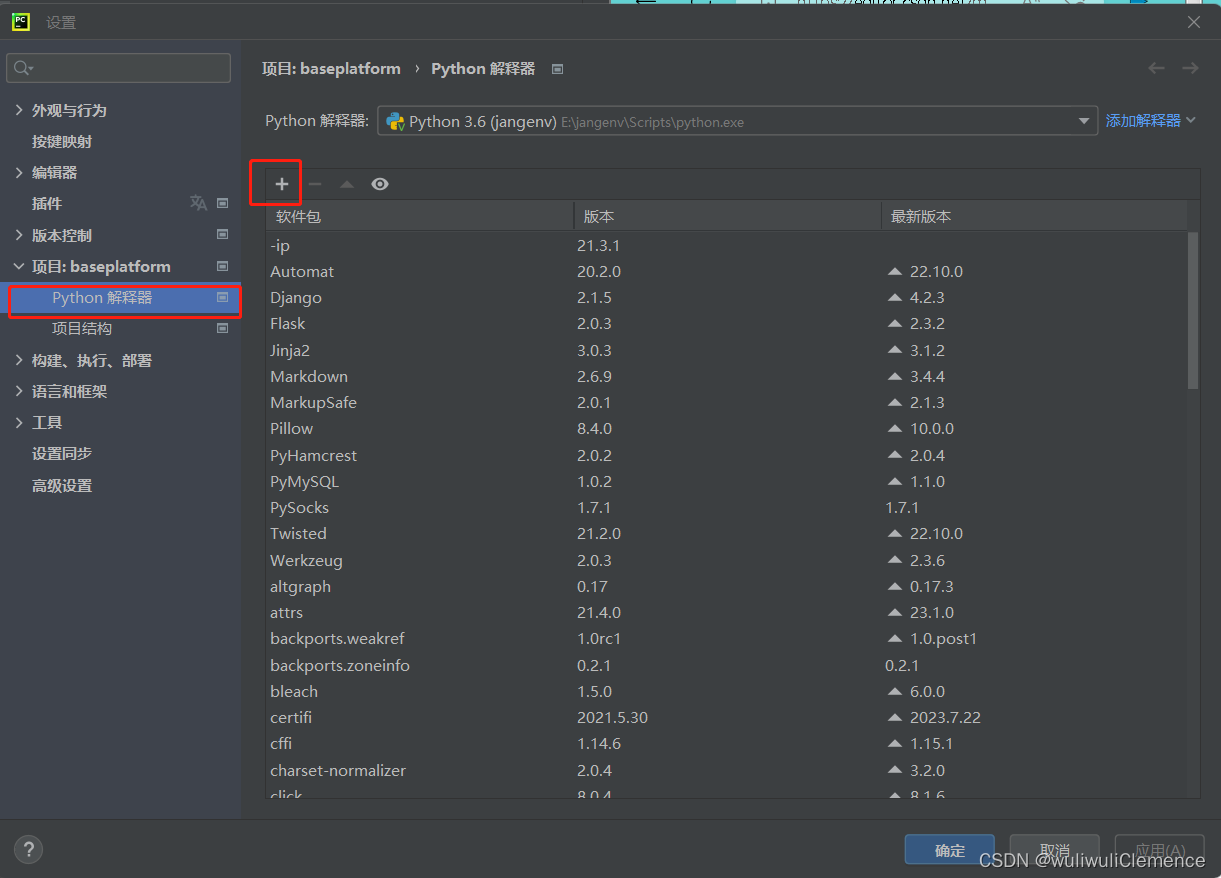Click project icon beside 版本控制
The height and width of the screenshot is (878, 1221).
coord(222,235)
